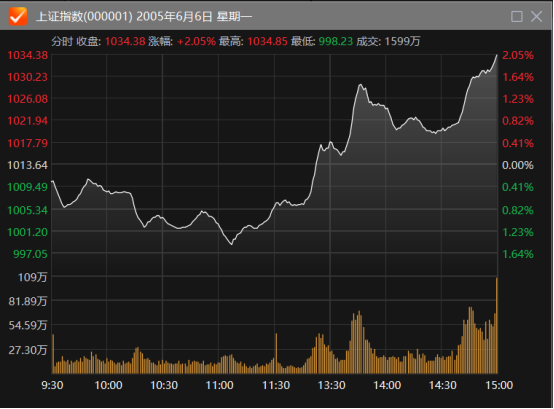Image resolution: width=554 pixels, height=409 pixels.
Task: Click the 0.00% percentage axis label
Action: [x=518, y=165]
